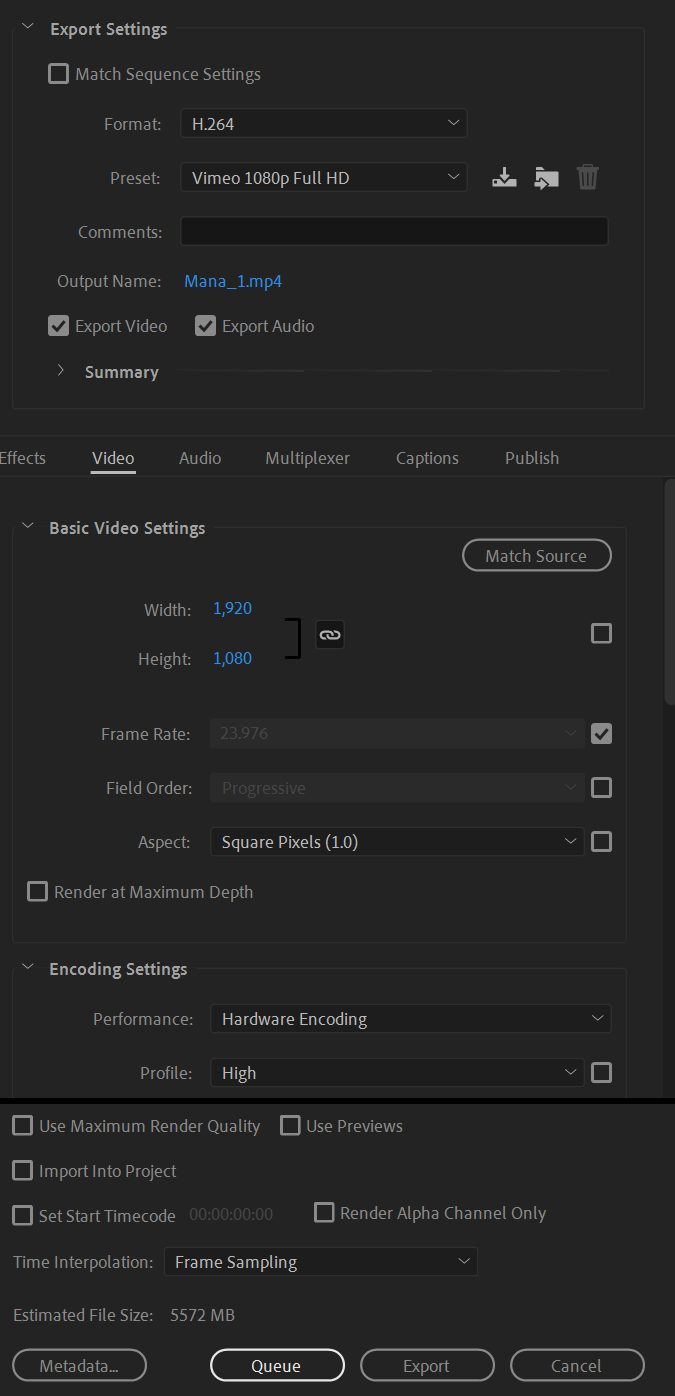This screenshot has height=1396, width=675.
Task: Open the Format dropdown
Action: 323,123
